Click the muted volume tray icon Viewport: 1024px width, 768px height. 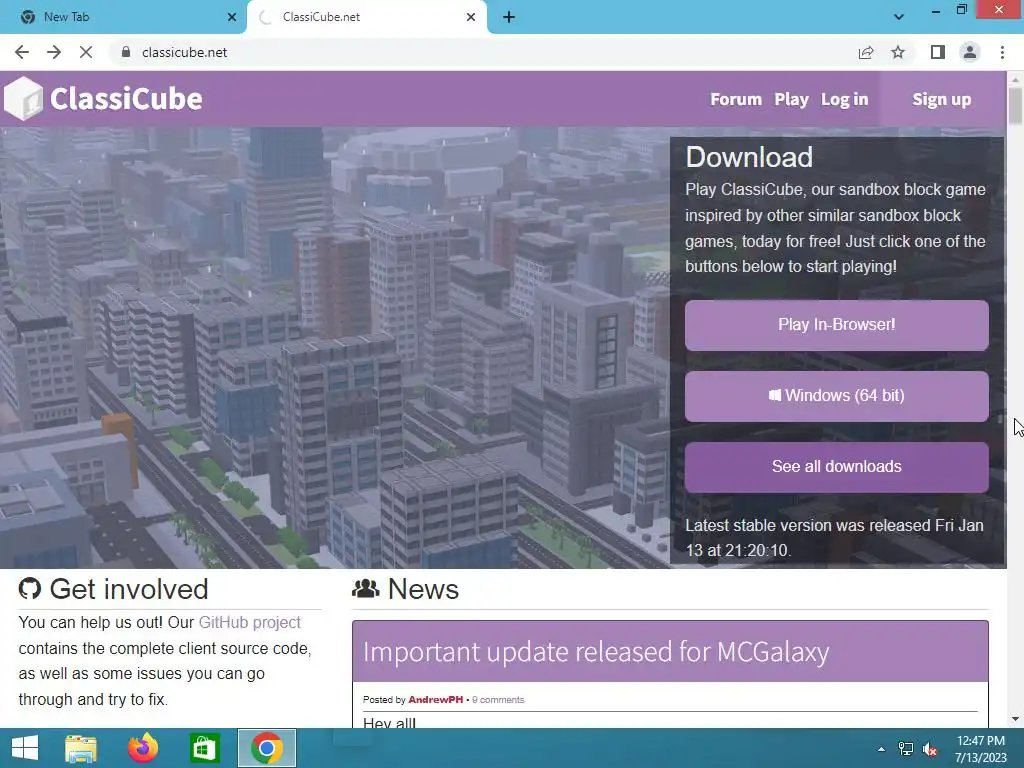click(x=930, y=749)
